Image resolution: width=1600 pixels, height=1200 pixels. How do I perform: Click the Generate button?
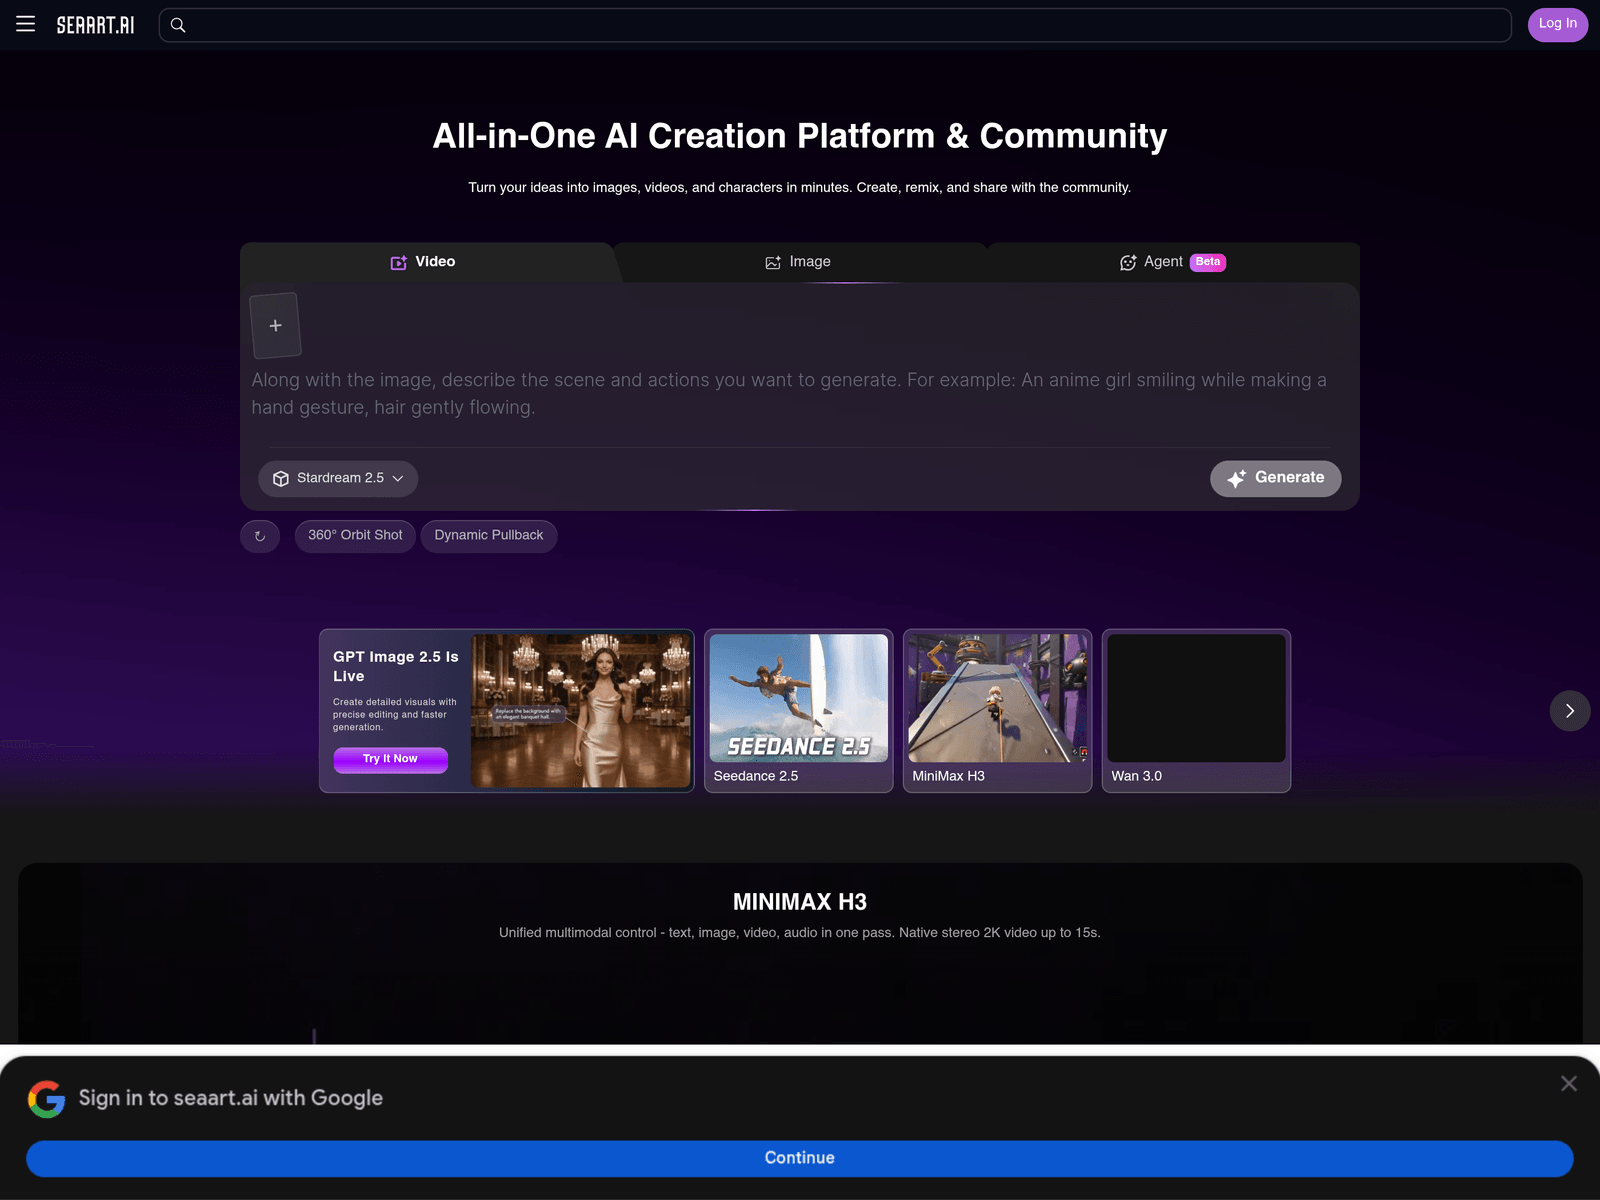click(1276, 478)
